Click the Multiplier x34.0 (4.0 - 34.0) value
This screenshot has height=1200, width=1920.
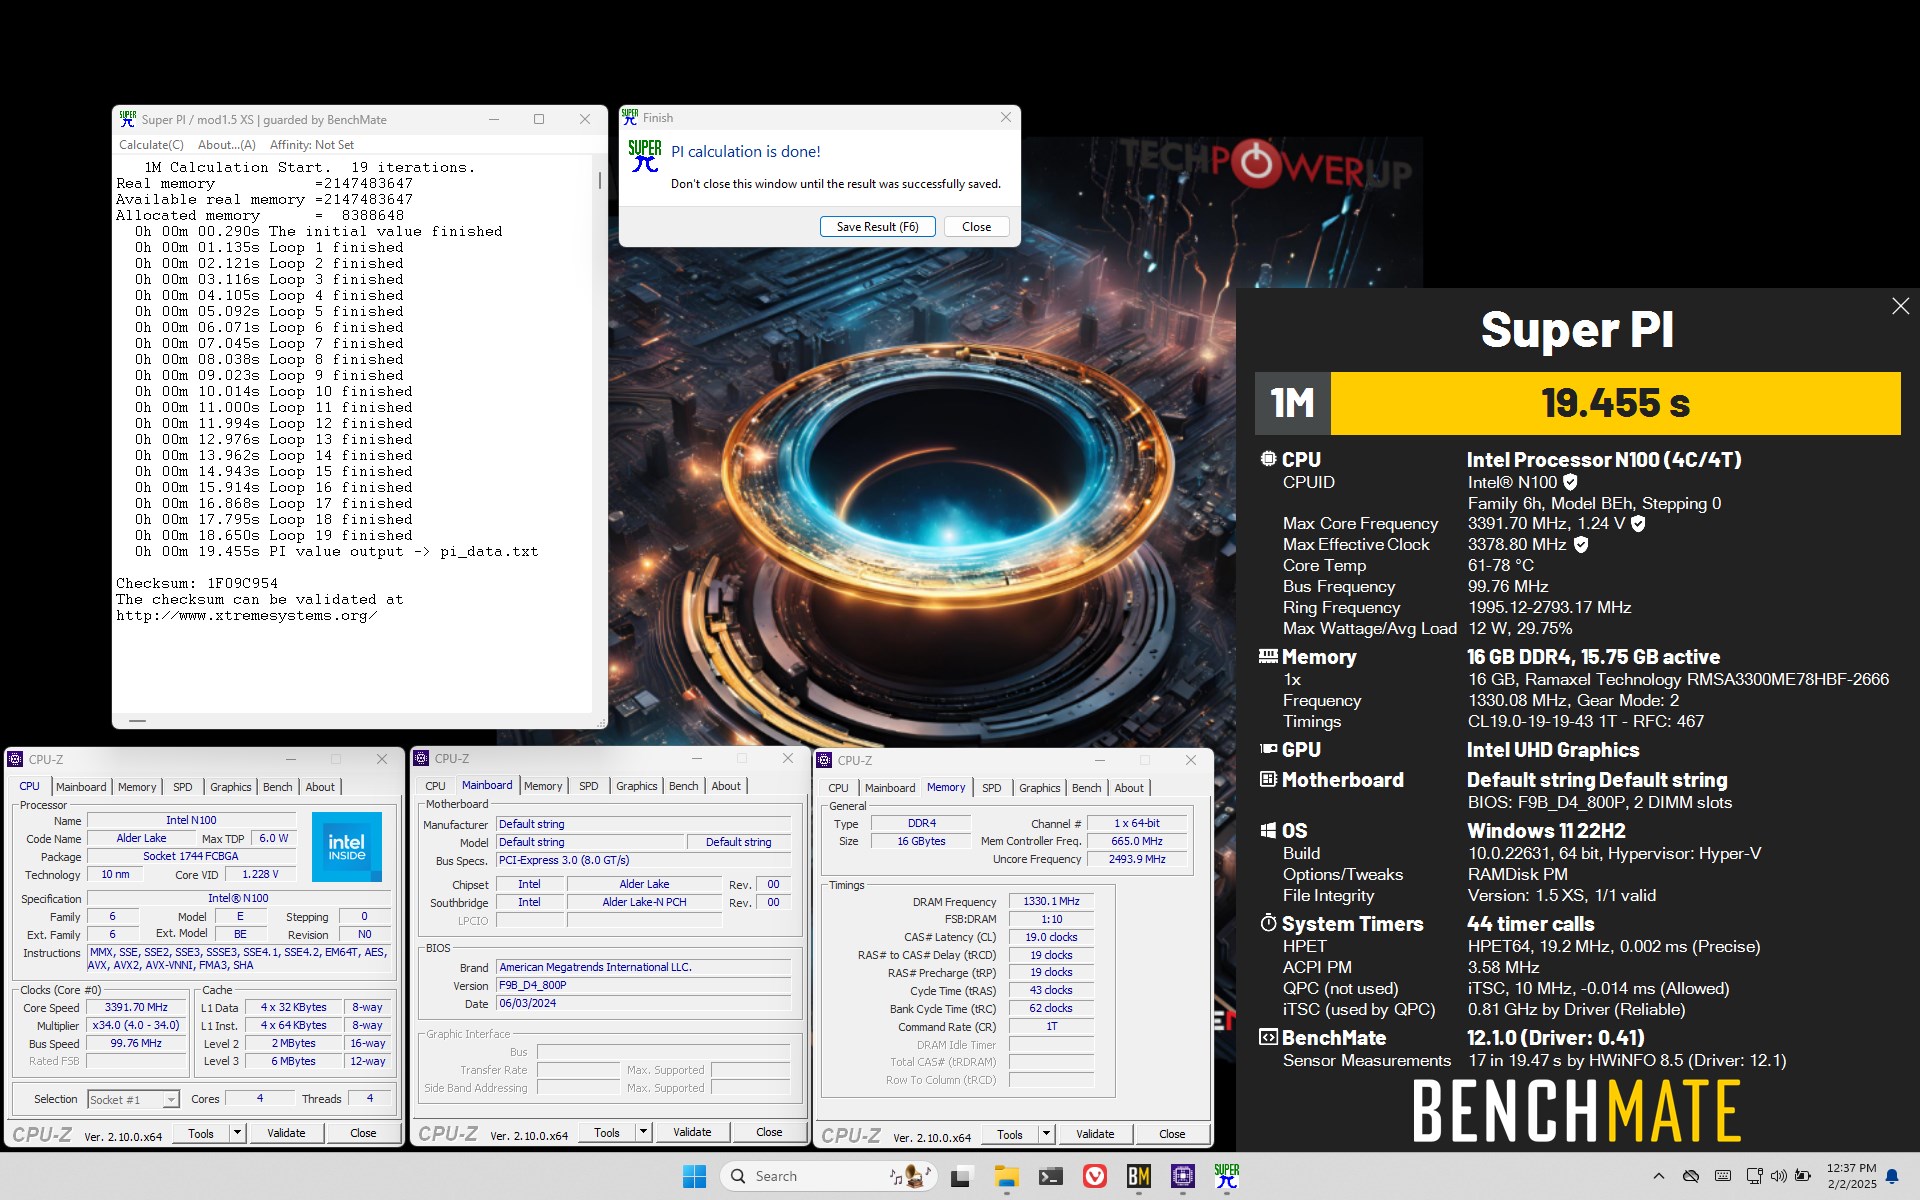point(137,1025)
